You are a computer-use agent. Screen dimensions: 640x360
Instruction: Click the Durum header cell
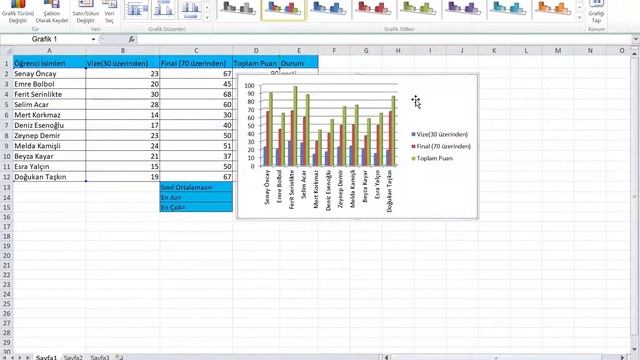(x=299, y=63)
